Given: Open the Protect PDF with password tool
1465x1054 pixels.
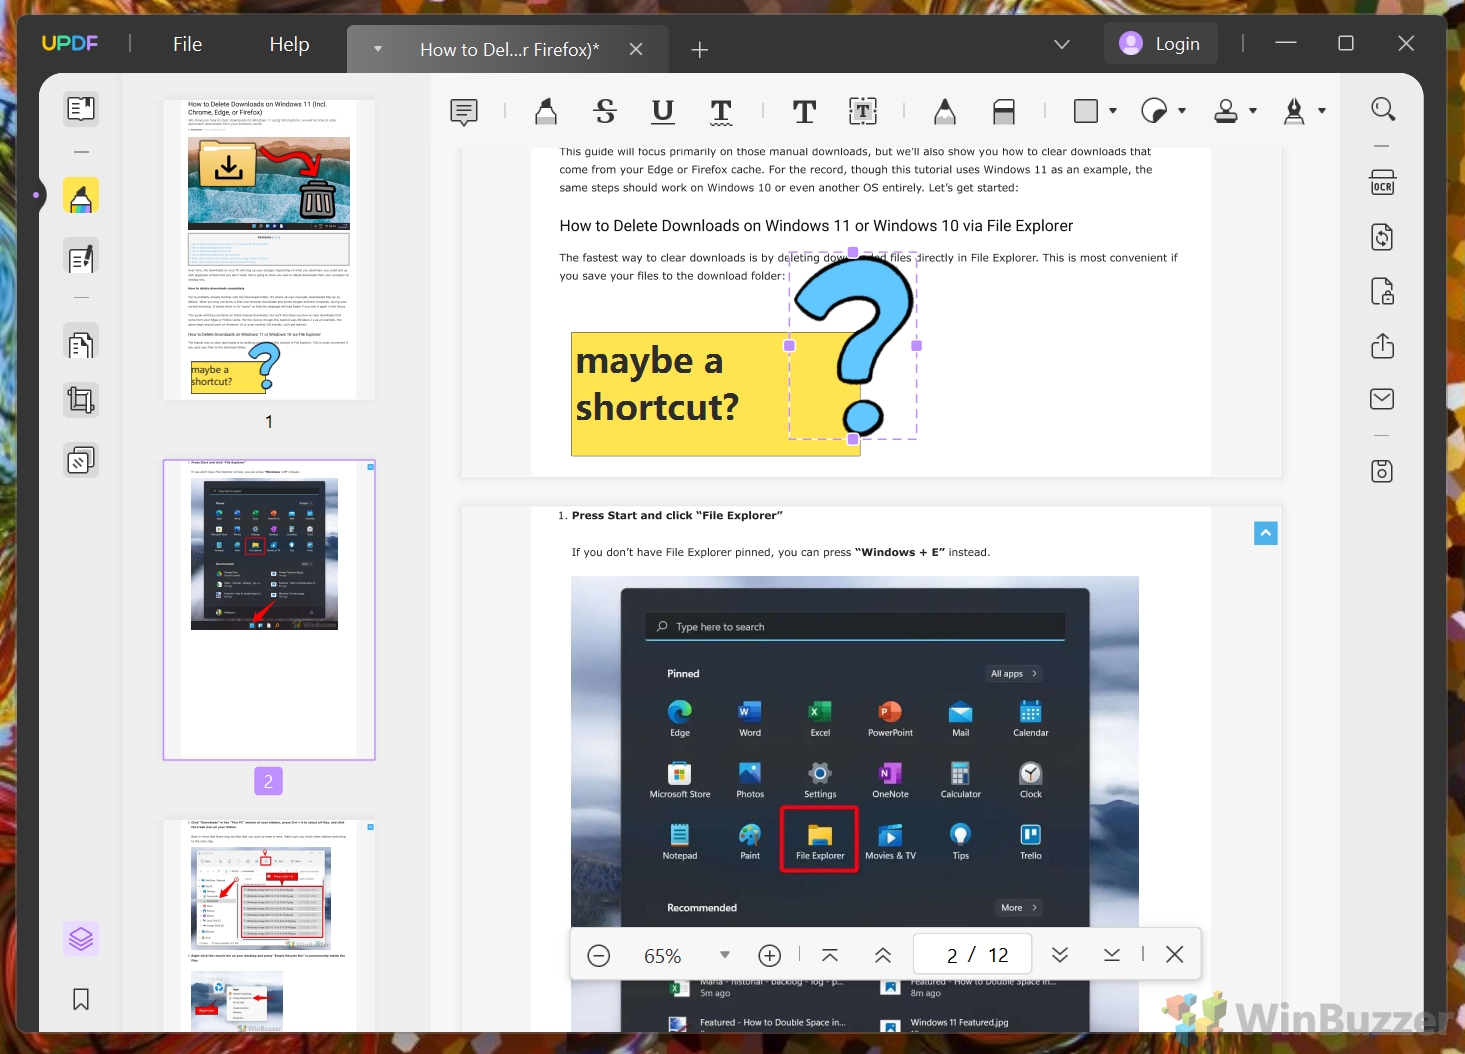Looking at the screenshot, I should point(1383,292).
